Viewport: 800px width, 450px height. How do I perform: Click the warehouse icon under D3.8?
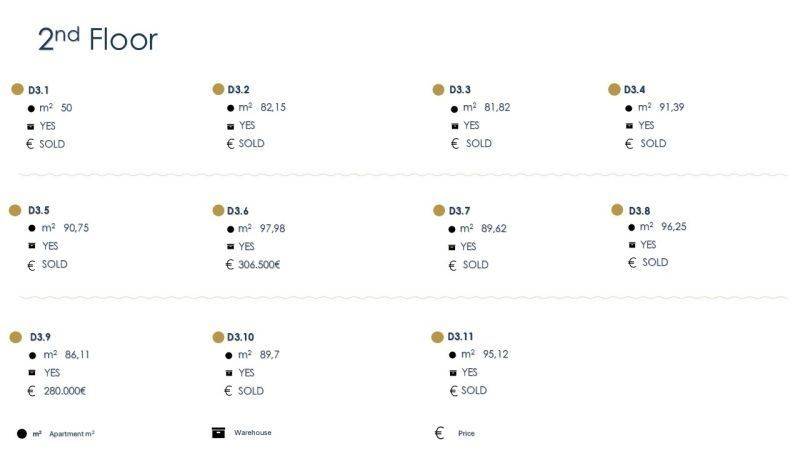(631, 245)
